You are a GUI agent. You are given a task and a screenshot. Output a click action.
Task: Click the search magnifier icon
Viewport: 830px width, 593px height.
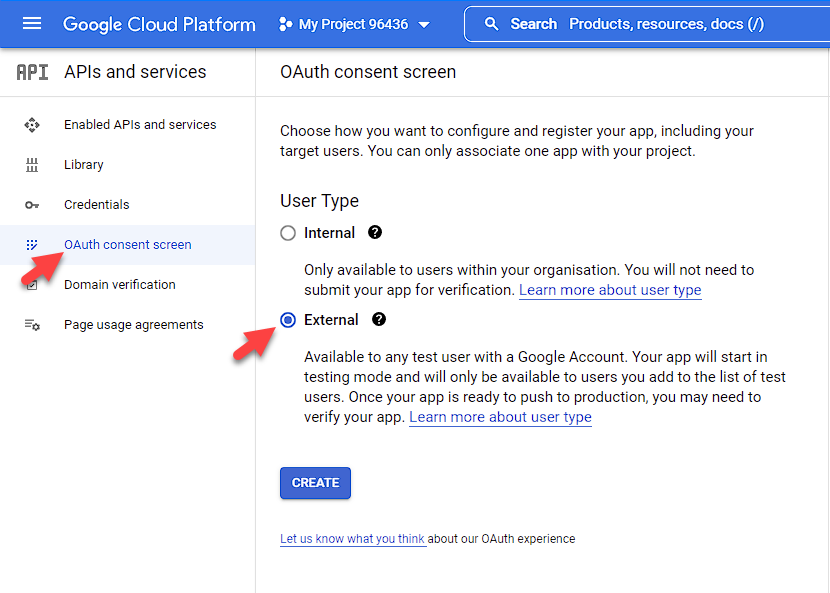click(x=491, y=24)
